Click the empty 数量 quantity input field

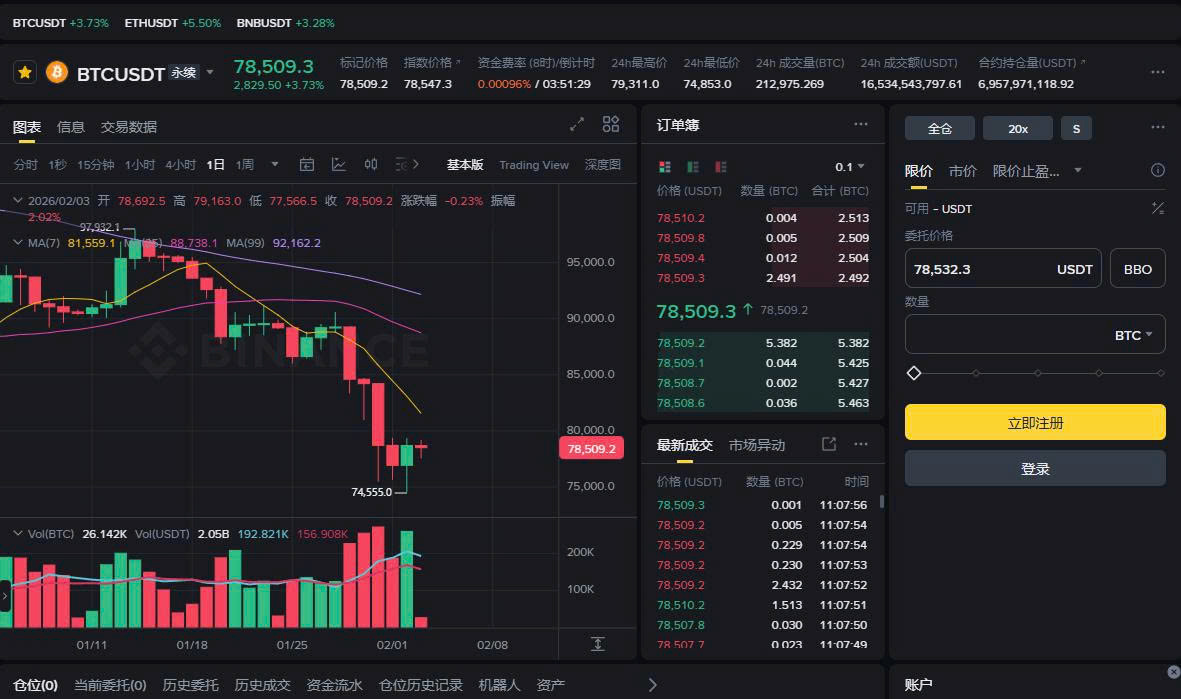tap(1035, 334)
